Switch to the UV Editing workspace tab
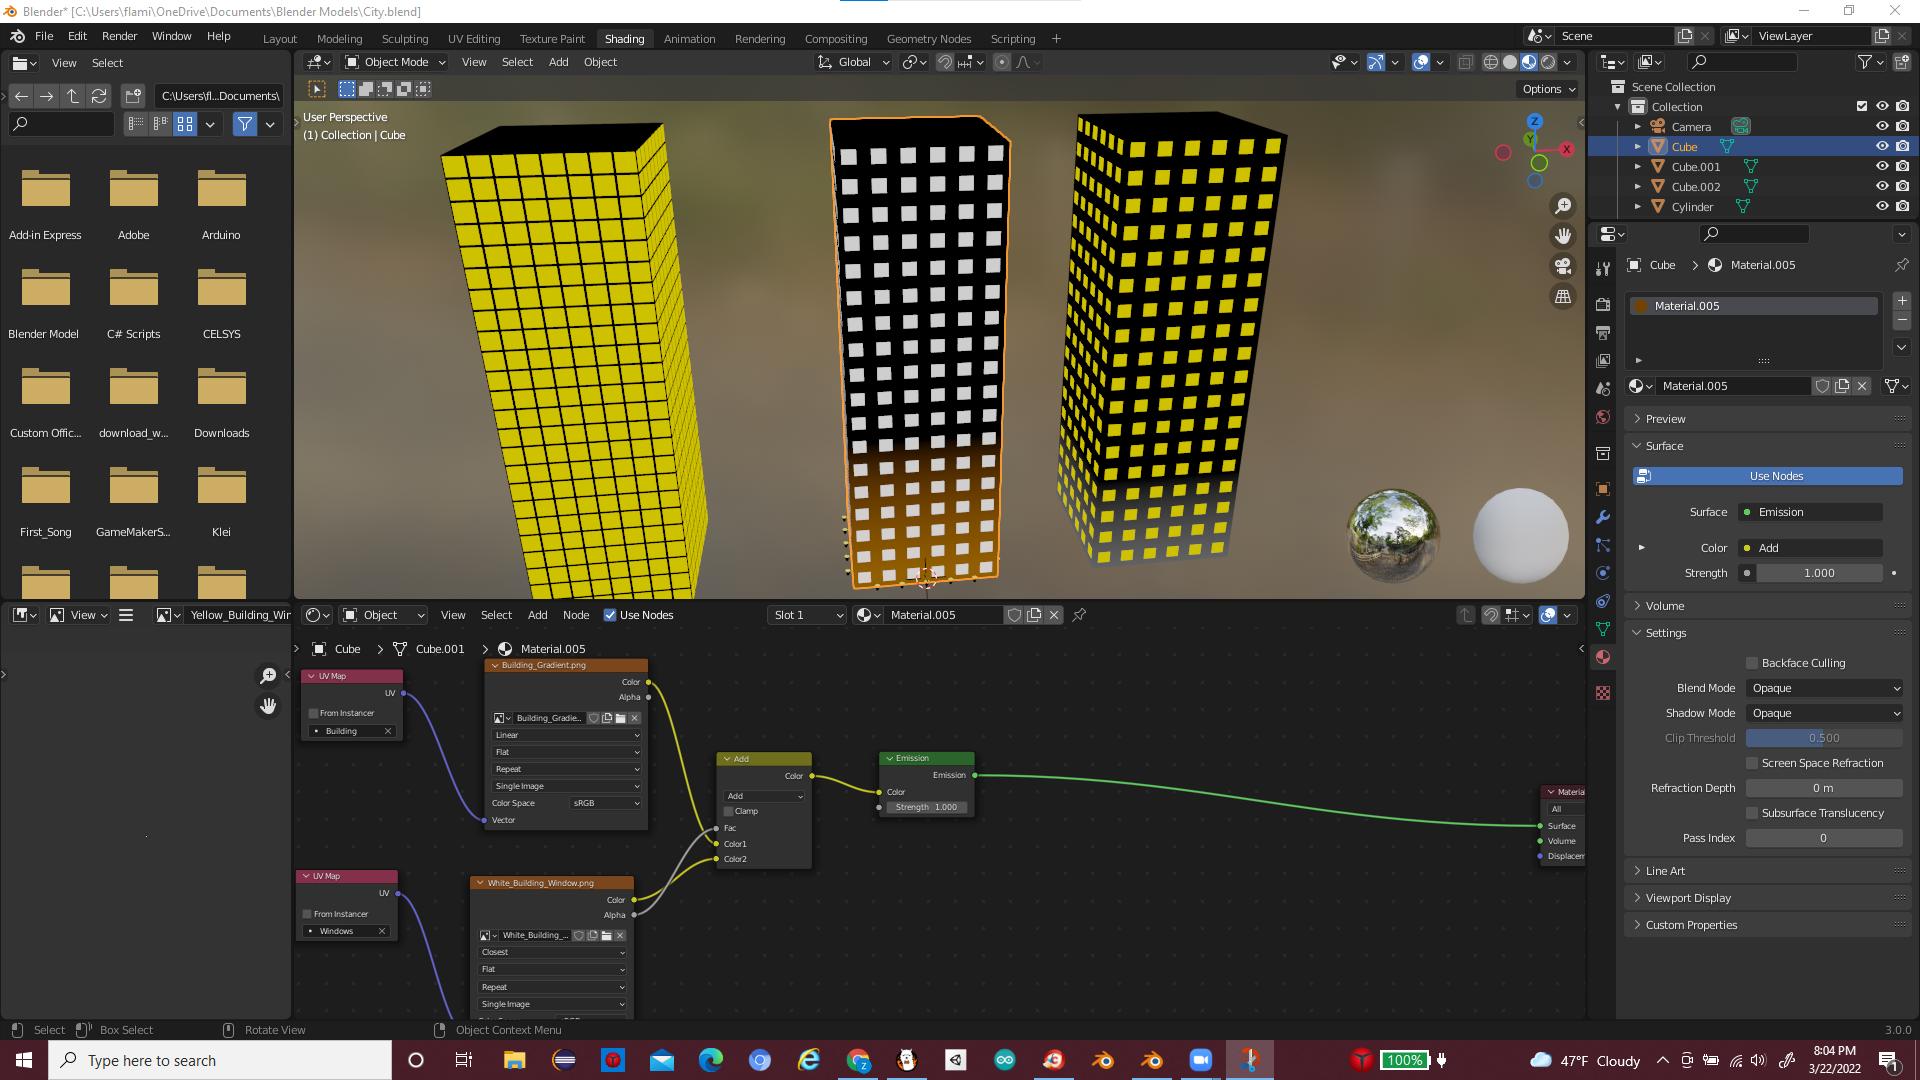 (x=474, y=39)
